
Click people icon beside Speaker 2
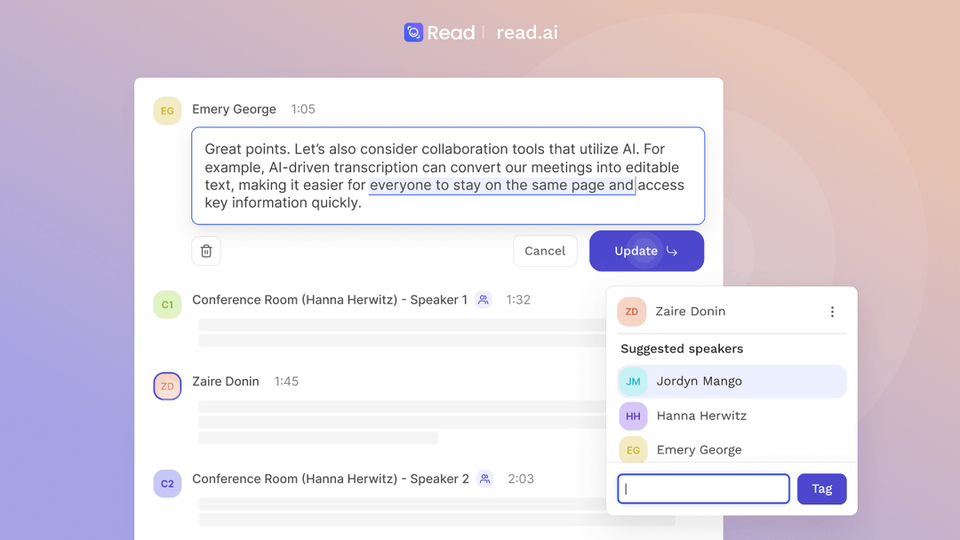[485, 479]
